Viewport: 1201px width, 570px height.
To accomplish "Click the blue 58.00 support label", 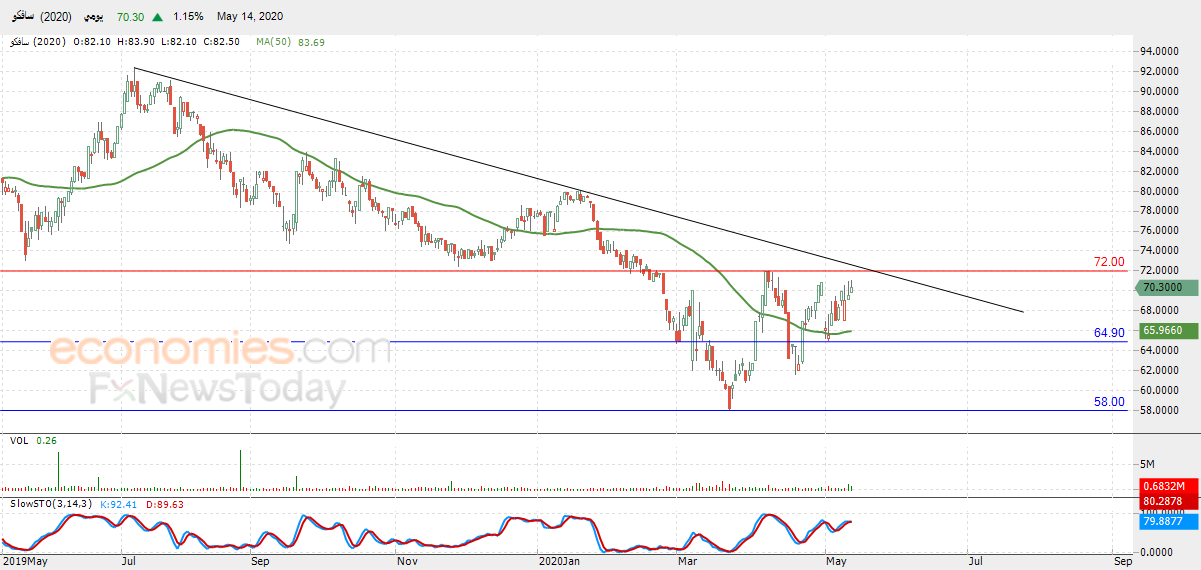I will pos(1109,402).
